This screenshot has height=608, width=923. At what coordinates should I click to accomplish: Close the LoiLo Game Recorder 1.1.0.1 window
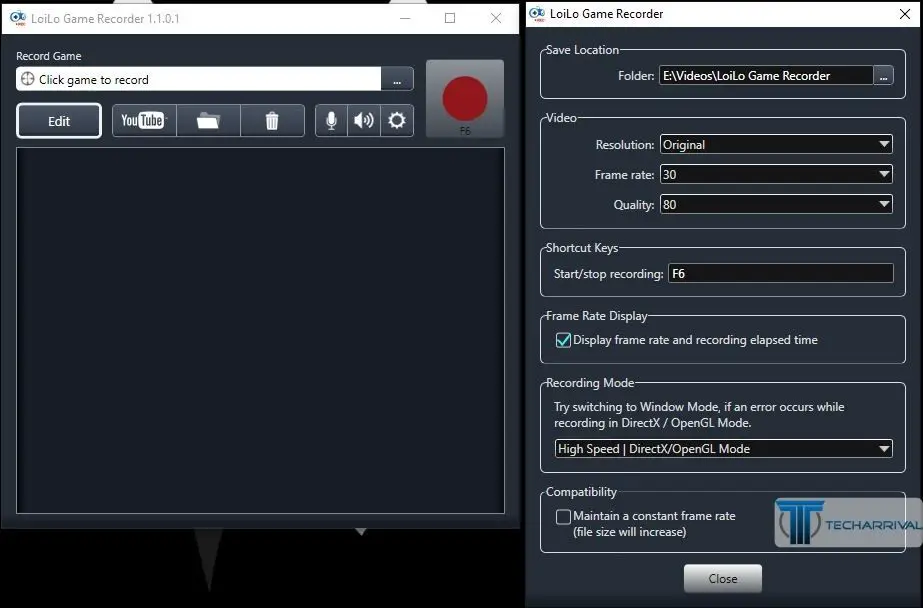496,18
